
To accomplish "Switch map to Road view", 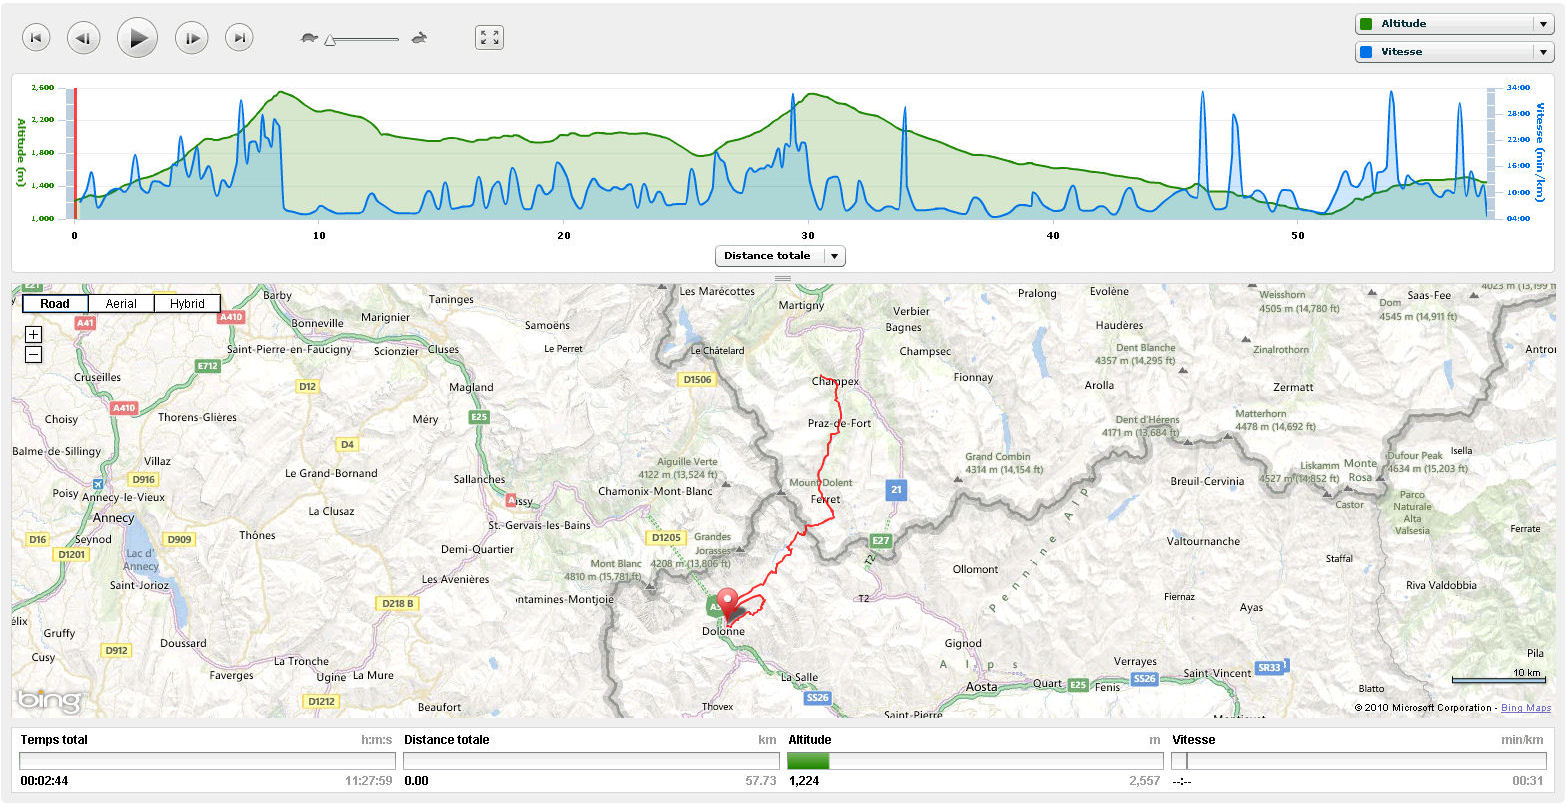I will click(x=55, y=304).
